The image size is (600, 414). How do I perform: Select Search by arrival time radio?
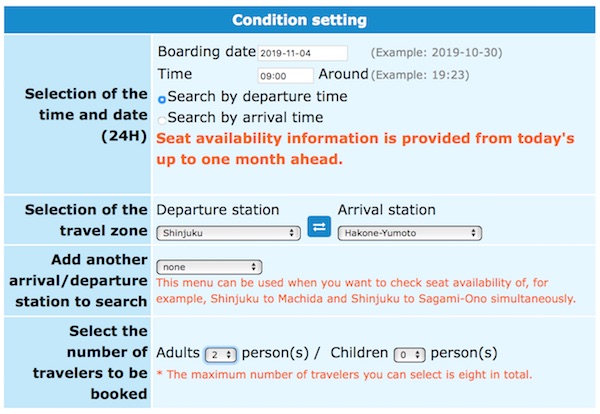(163, 120)
